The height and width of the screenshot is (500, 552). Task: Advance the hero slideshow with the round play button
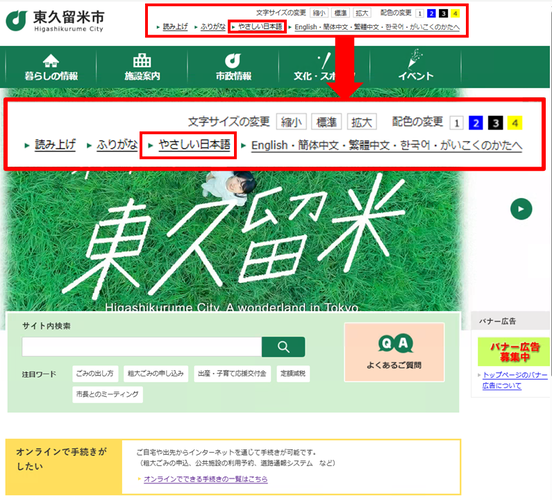(x=521, y=209)
